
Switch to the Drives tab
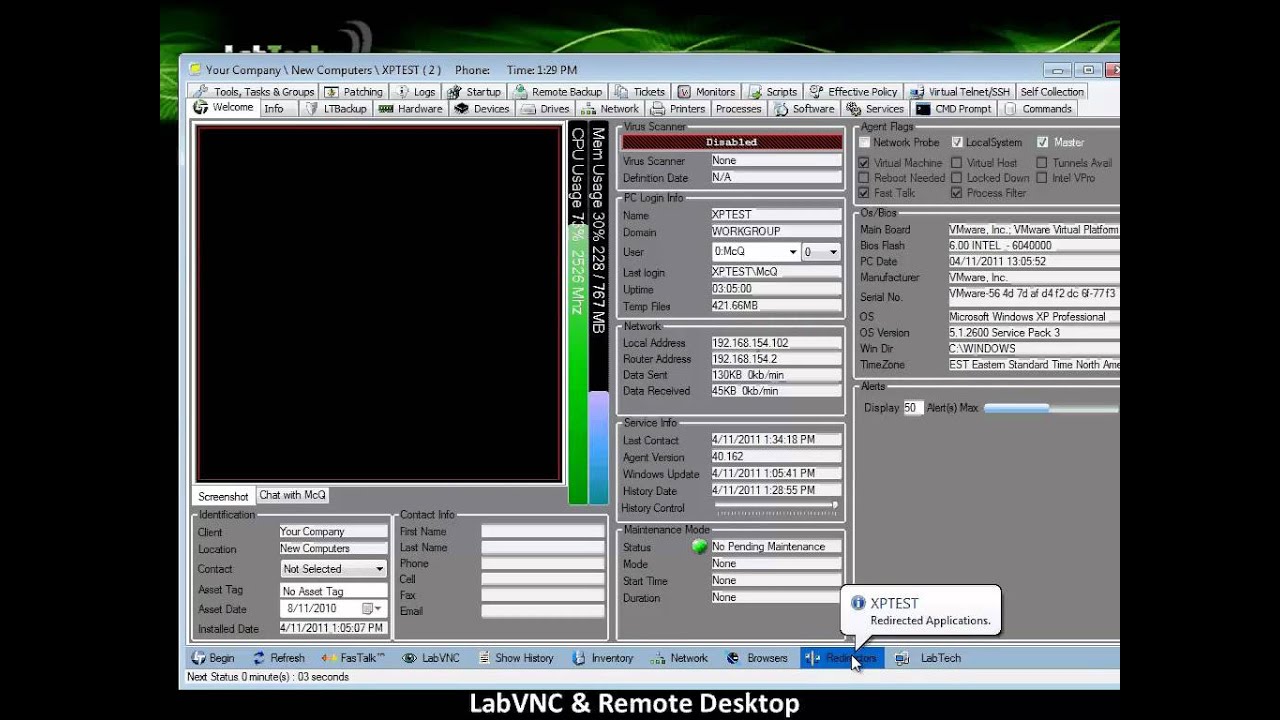(x=545, y=108)
